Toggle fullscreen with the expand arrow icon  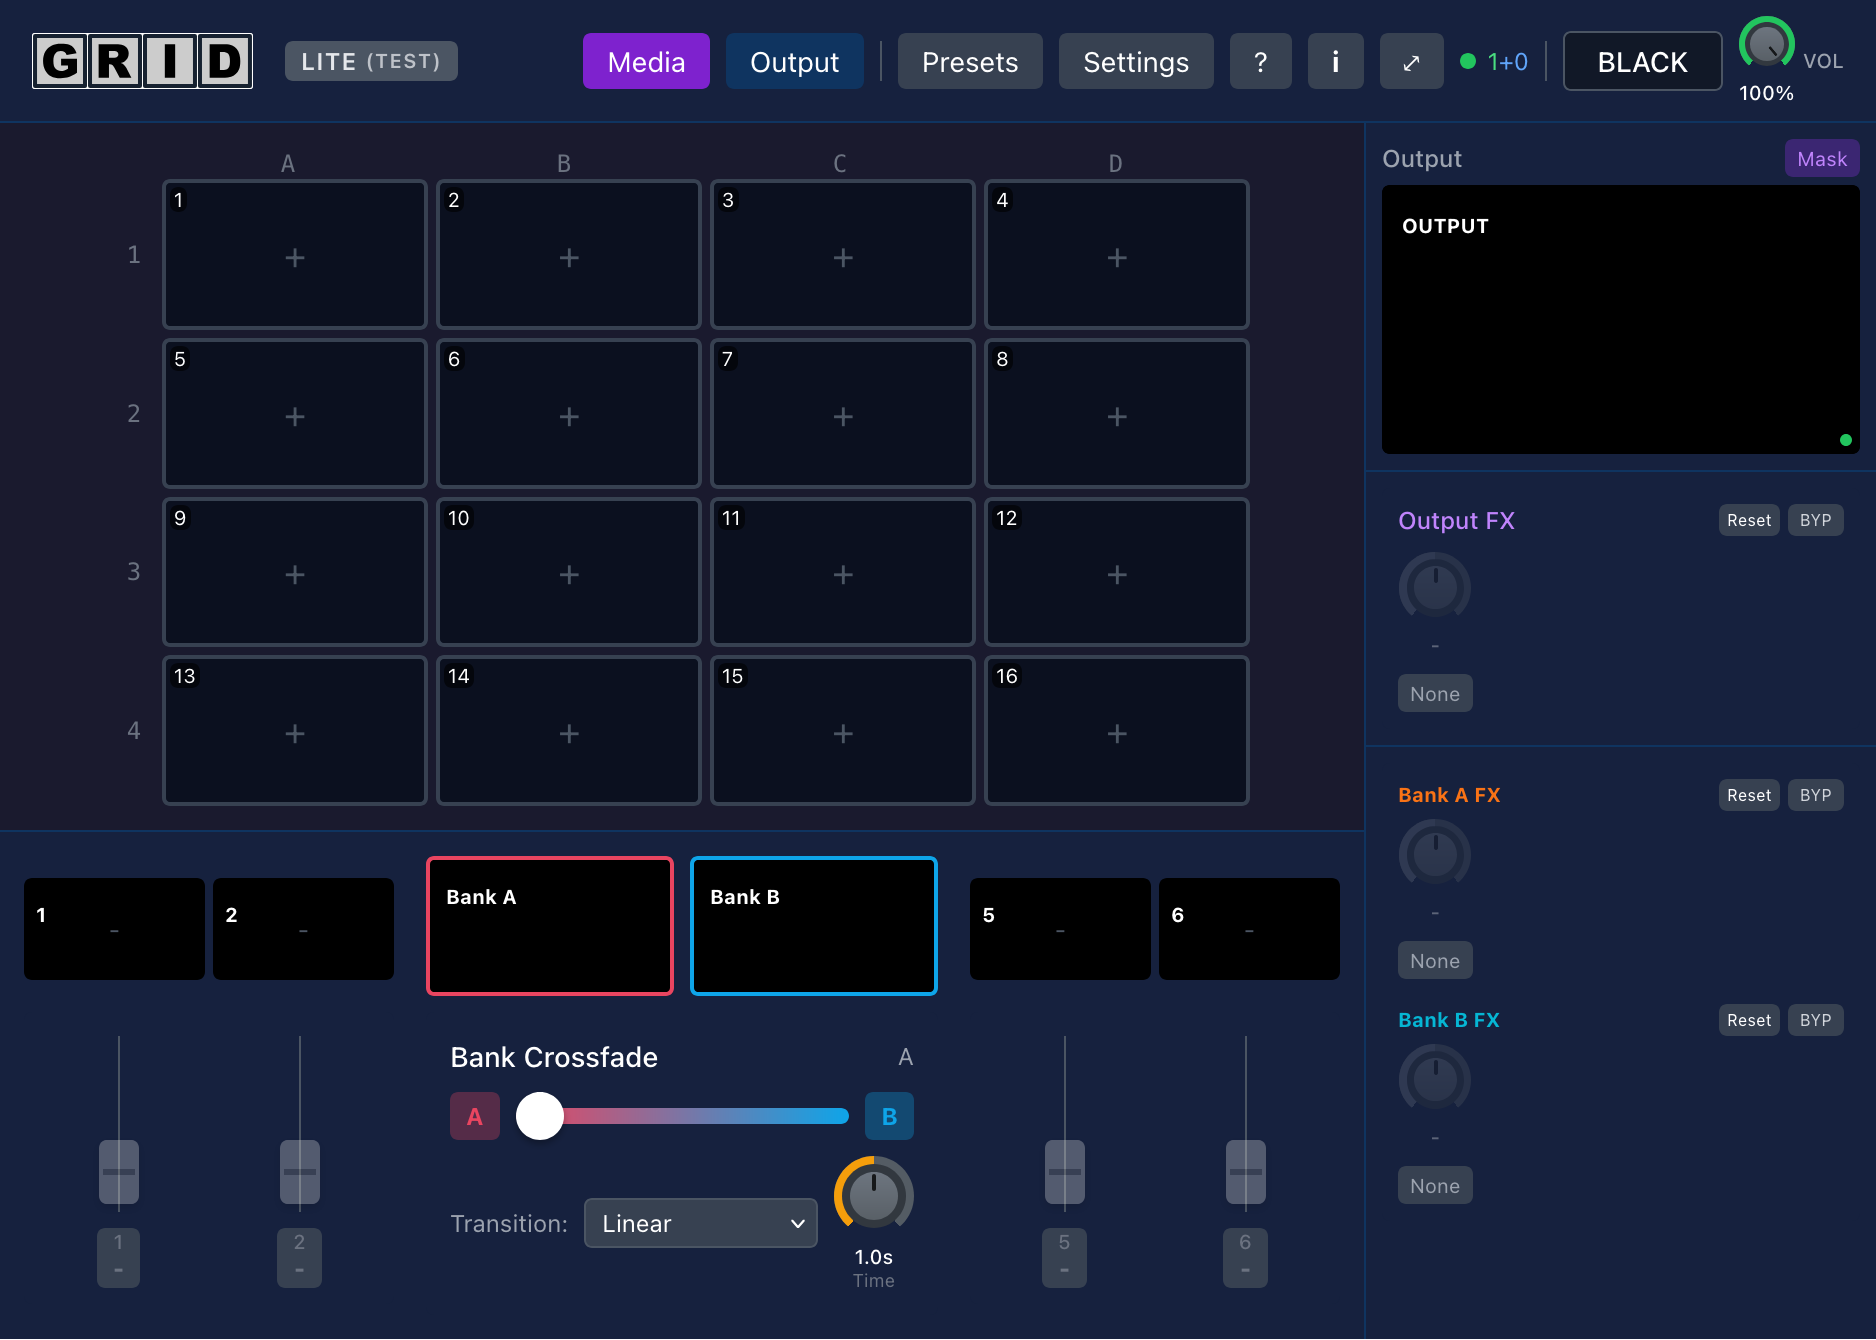coord(1411,61)
